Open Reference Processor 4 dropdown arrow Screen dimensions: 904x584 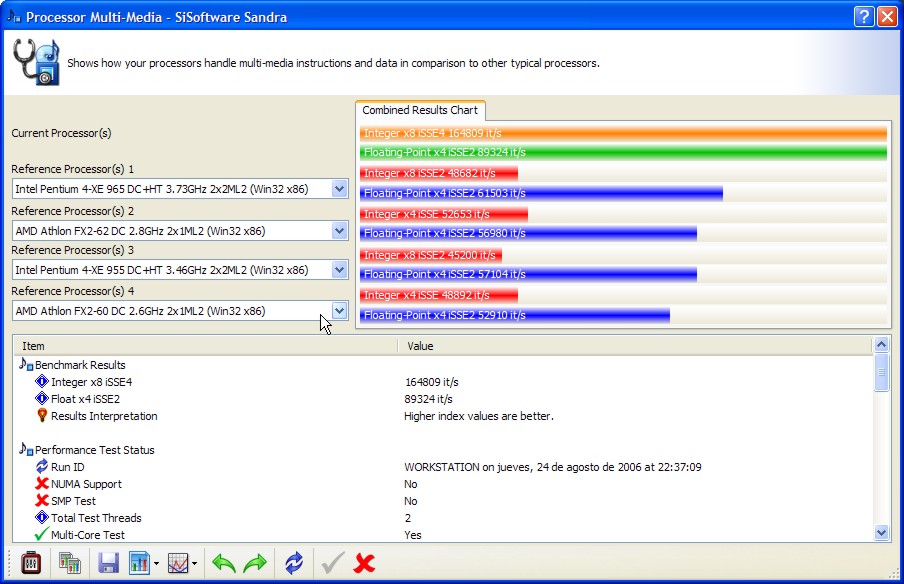pyautogui.click(x=340, y=311)
